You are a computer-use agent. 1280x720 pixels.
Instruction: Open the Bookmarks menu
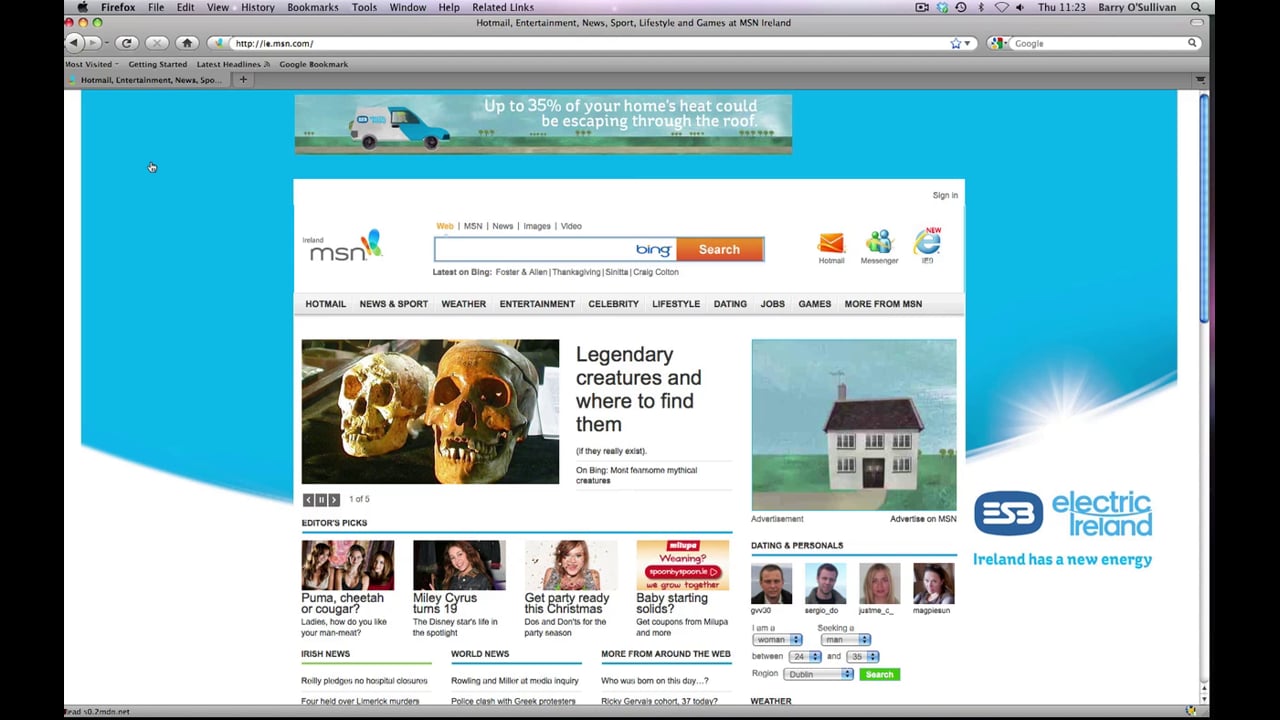pos(312,7)
